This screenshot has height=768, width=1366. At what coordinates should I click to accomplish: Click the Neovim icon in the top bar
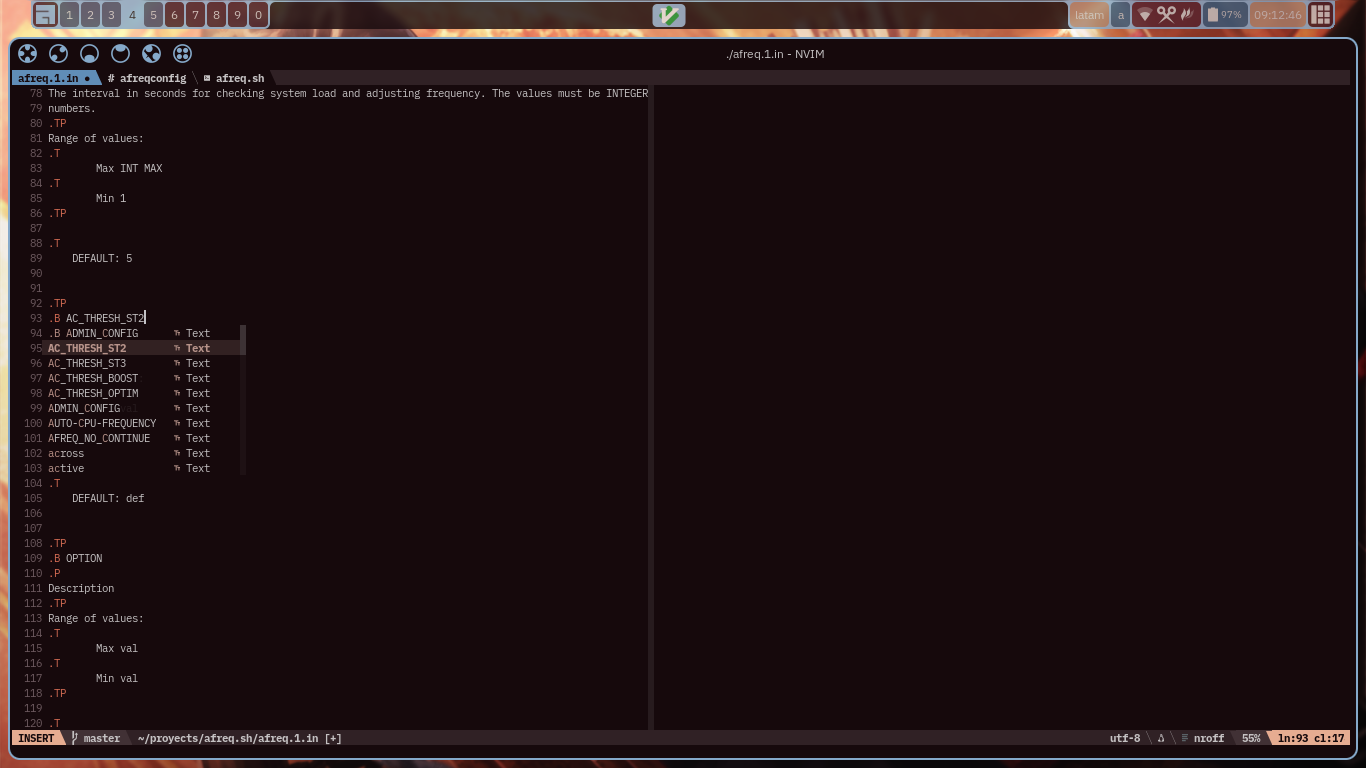669,15
